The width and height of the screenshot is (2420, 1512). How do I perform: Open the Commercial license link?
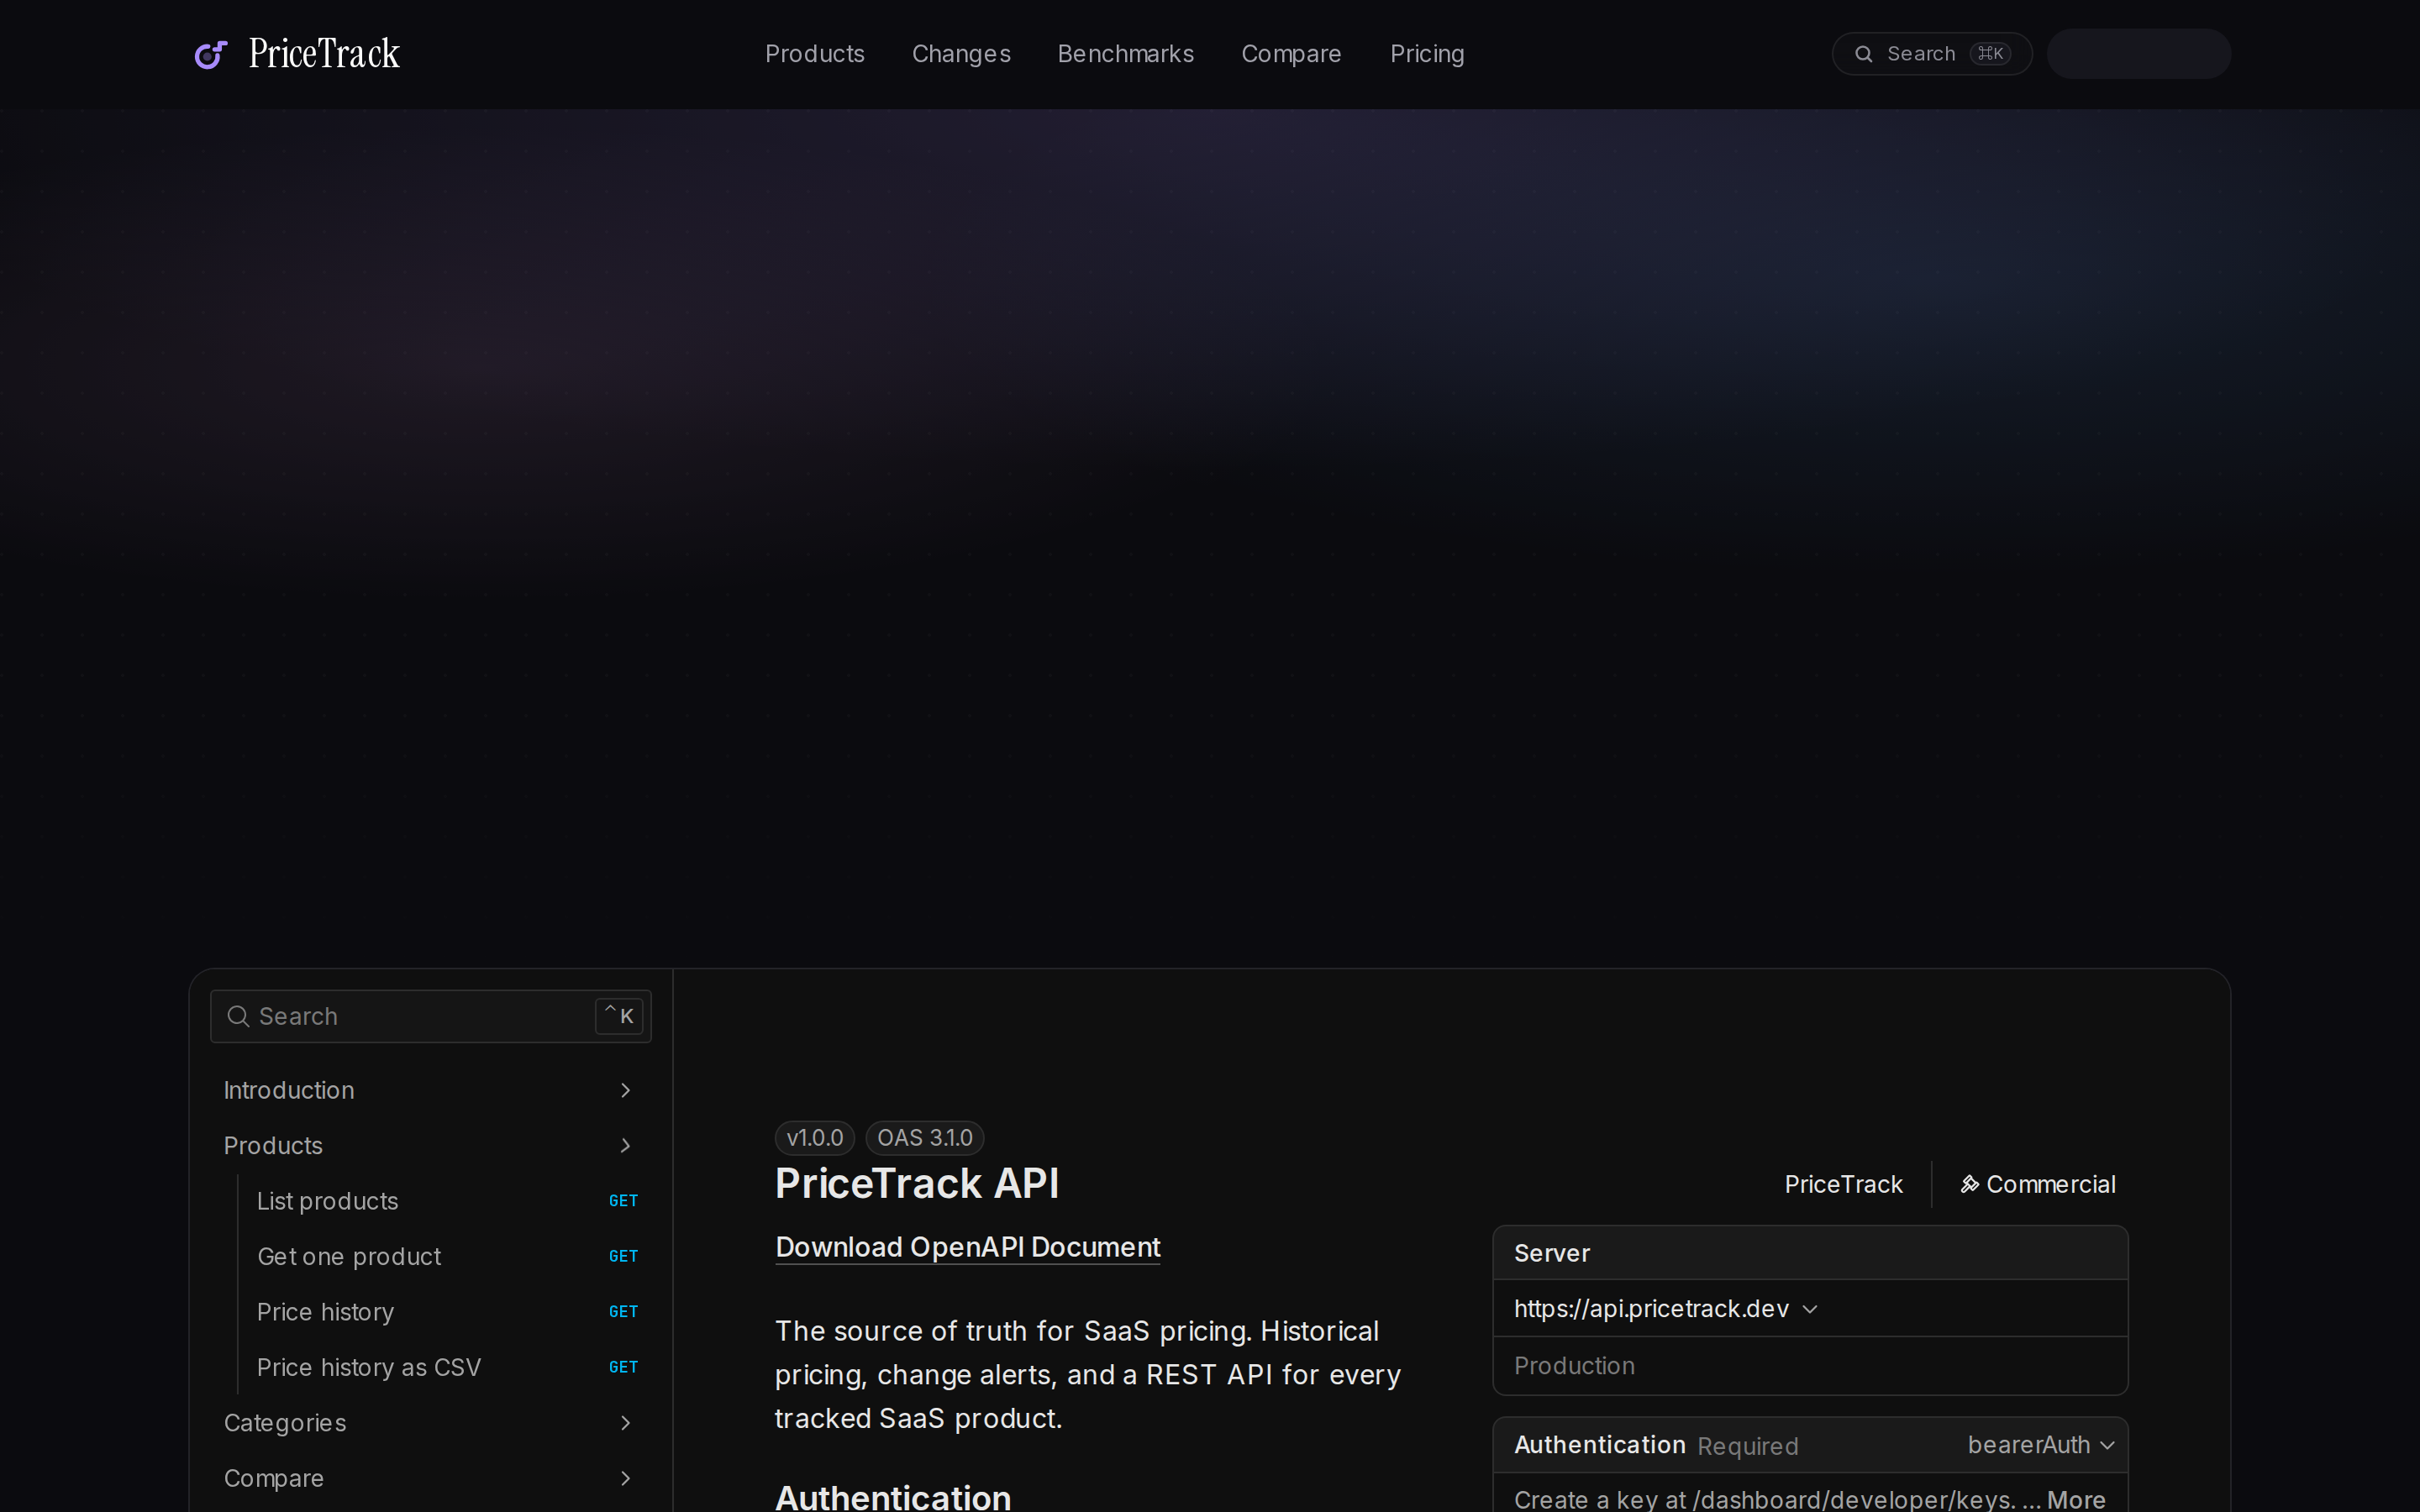(x=2037, y=1184)
